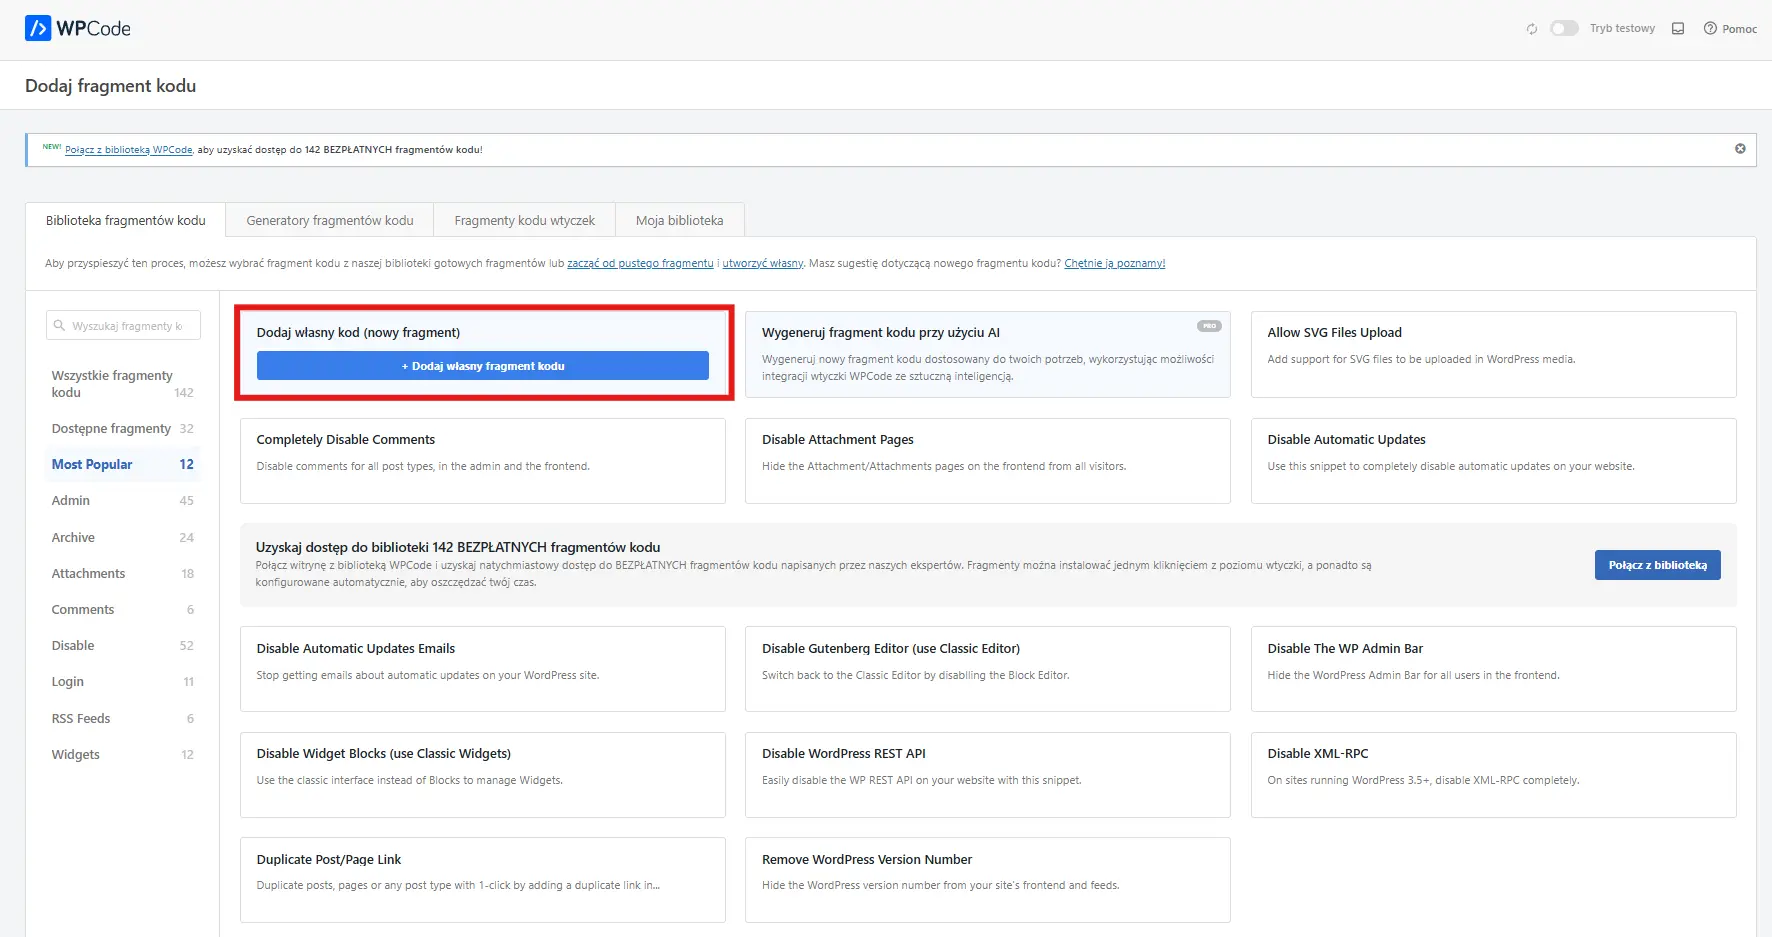Image resolution: width=1772 pixels, height=937 pixels.
Task: Click the search magnifier icon
Action: point(60,326)
